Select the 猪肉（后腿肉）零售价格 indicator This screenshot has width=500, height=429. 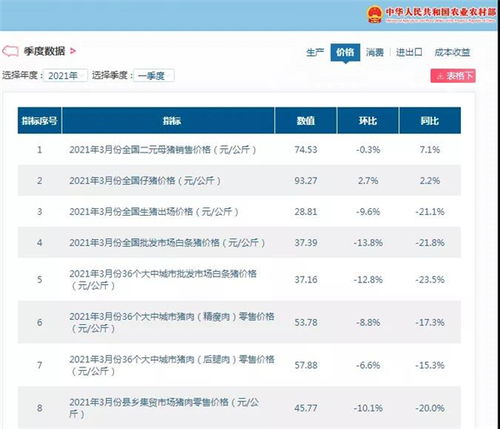[172, 365]
